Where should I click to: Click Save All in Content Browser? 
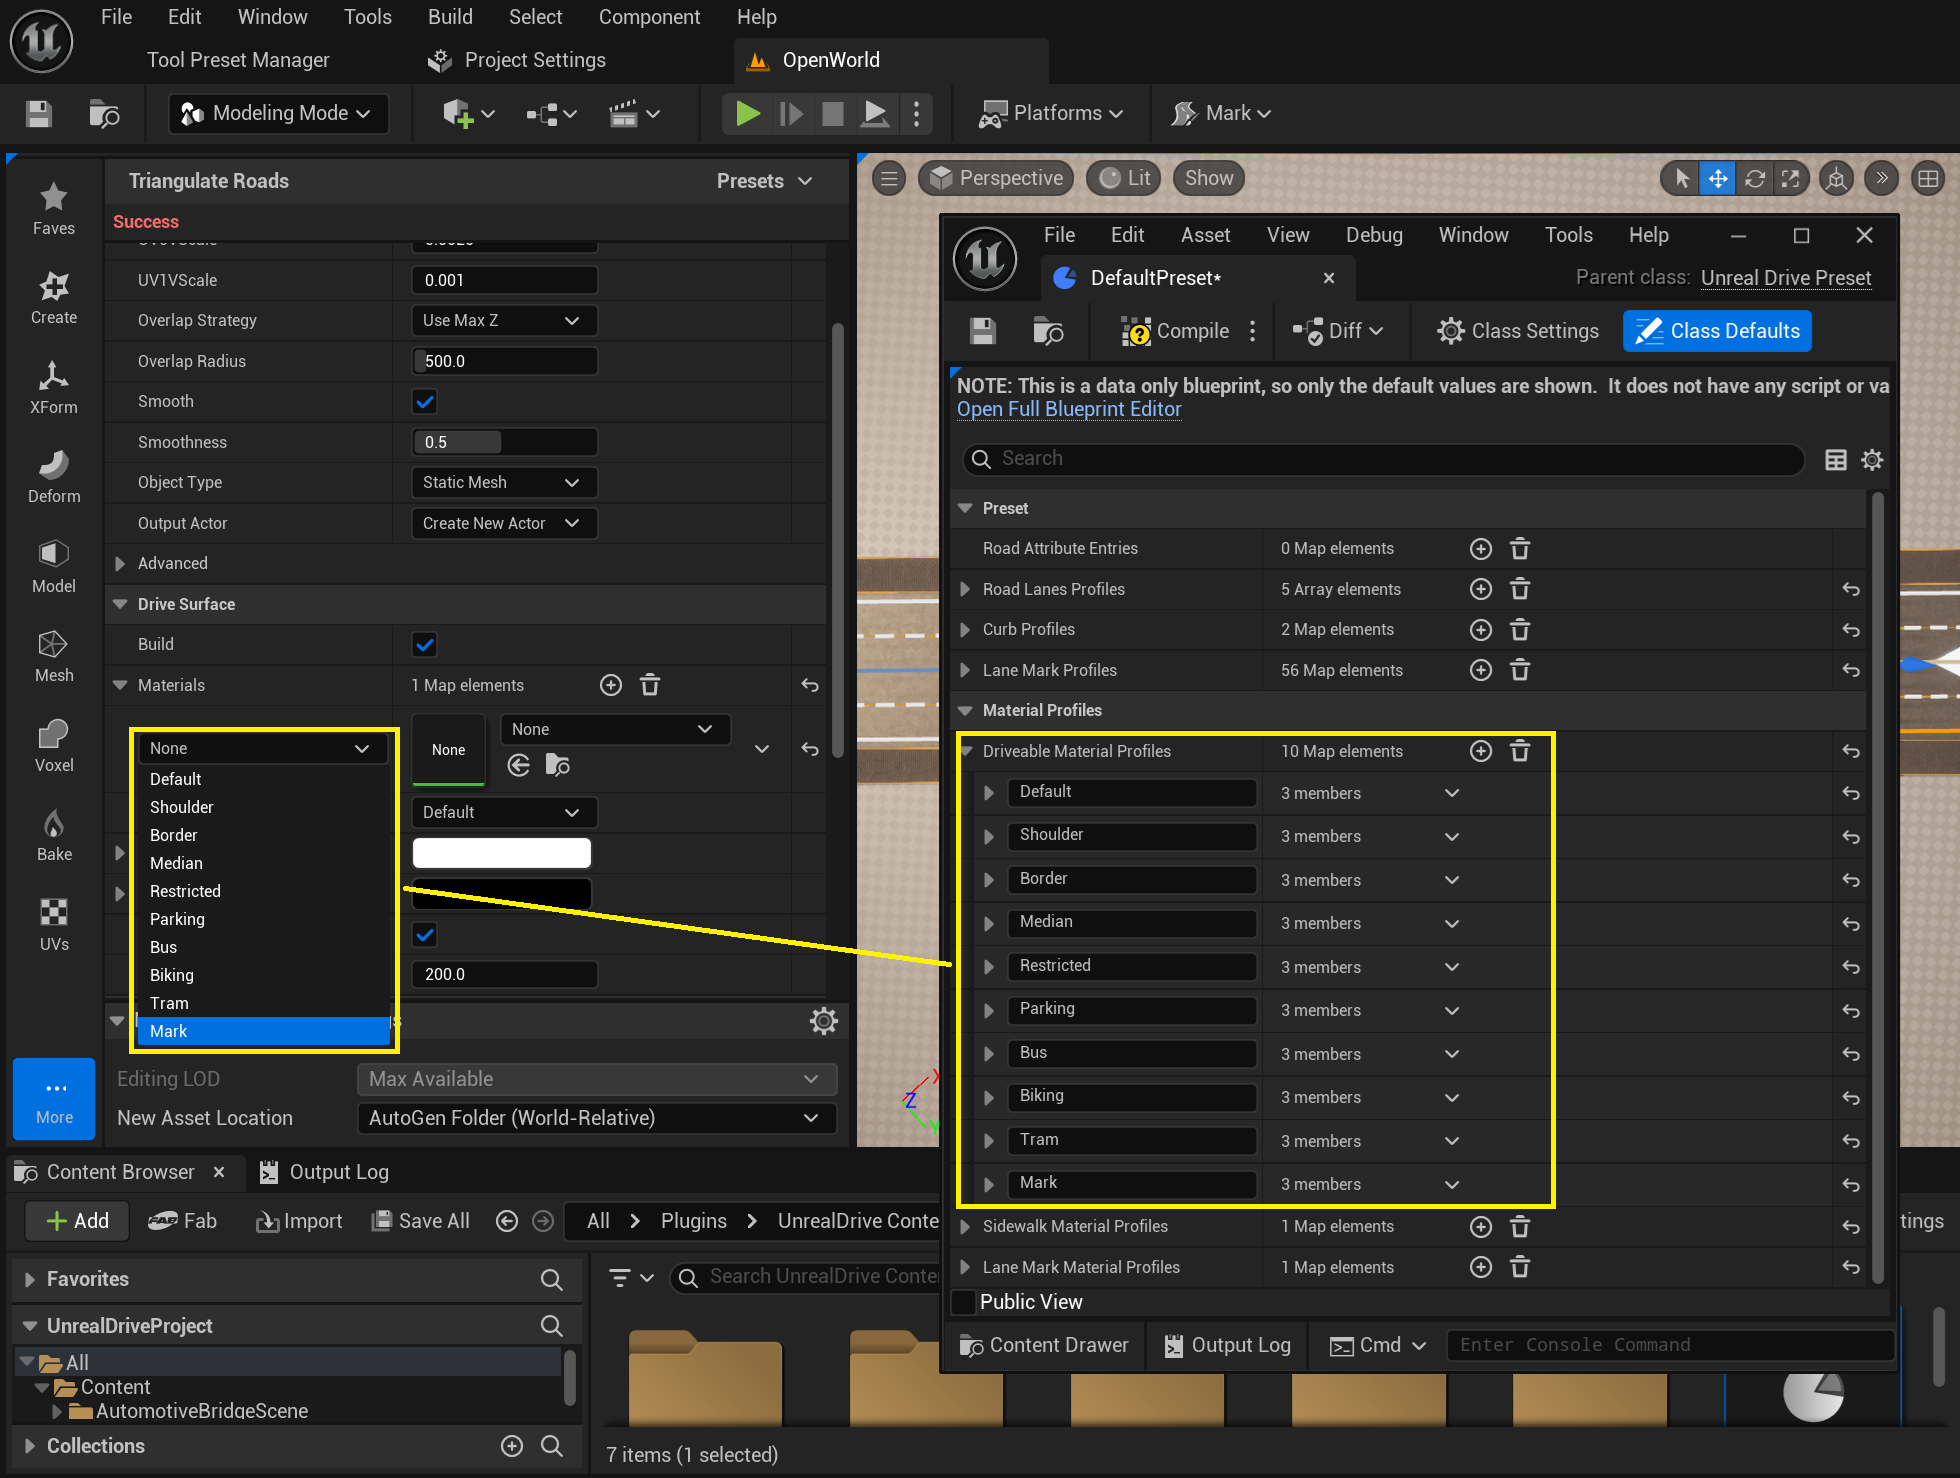pyautogui.click(x=420, y=1221)
